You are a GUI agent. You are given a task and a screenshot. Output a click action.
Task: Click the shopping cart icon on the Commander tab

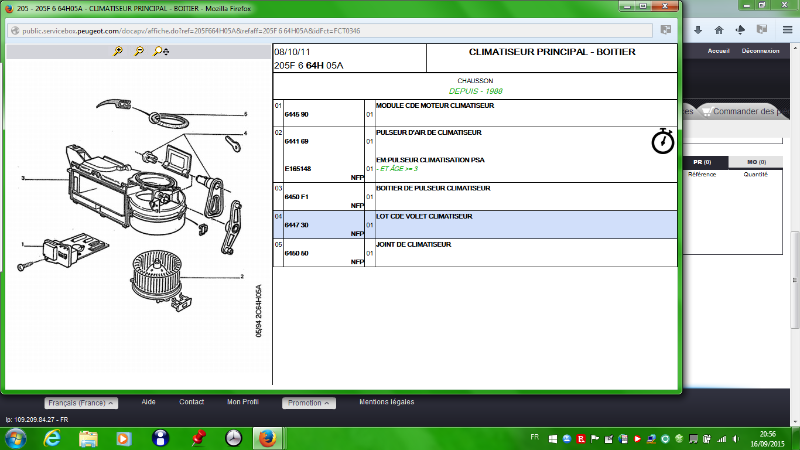[707, 111]
